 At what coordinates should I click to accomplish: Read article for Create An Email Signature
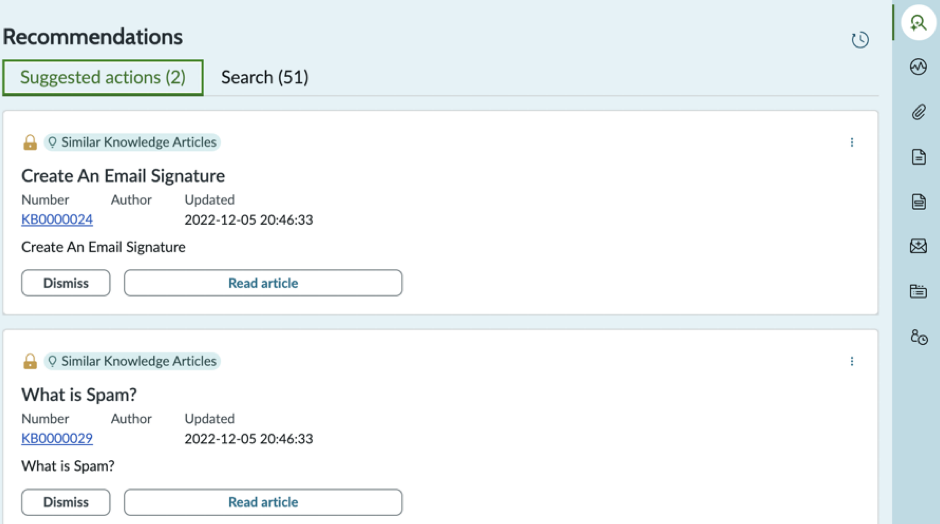263,283
